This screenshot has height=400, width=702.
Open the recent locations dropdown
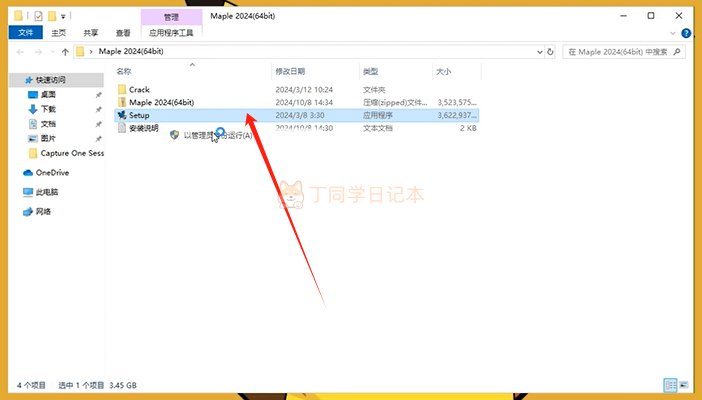click(53, 52)
